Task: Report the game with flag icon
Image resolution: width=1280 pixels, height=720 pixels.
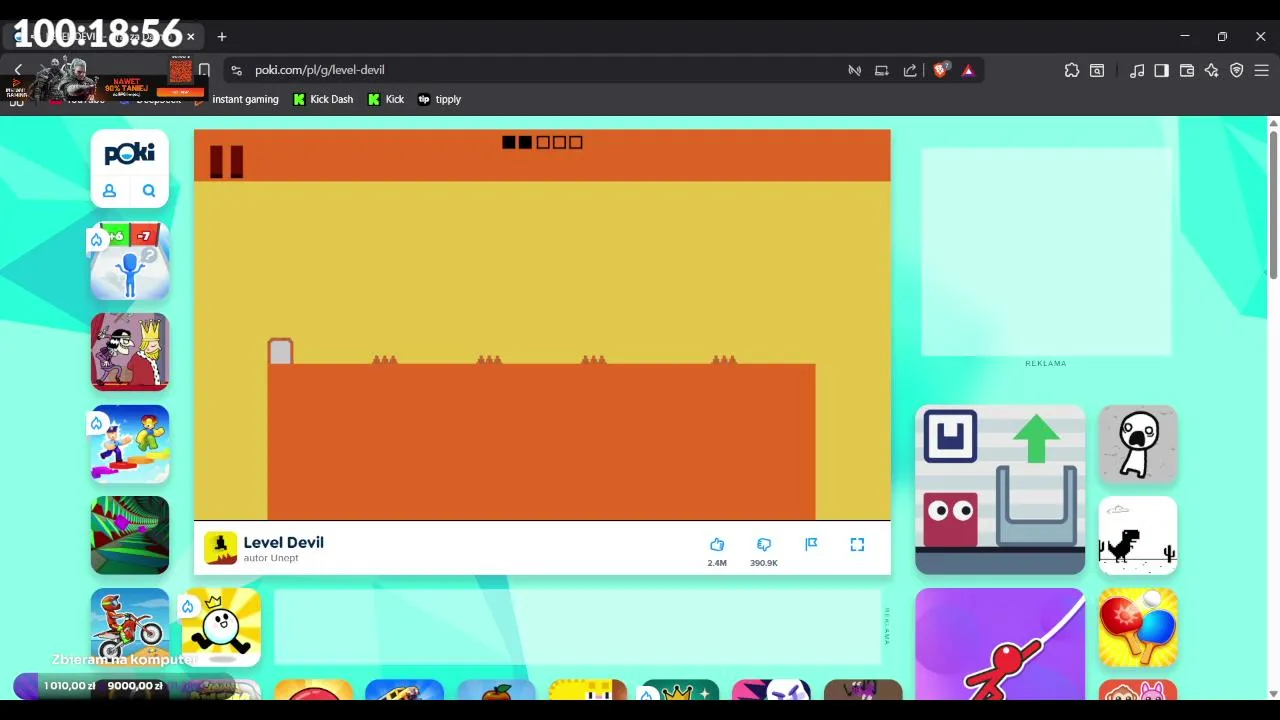Action: pyautogui.click(x=811, y=544)
